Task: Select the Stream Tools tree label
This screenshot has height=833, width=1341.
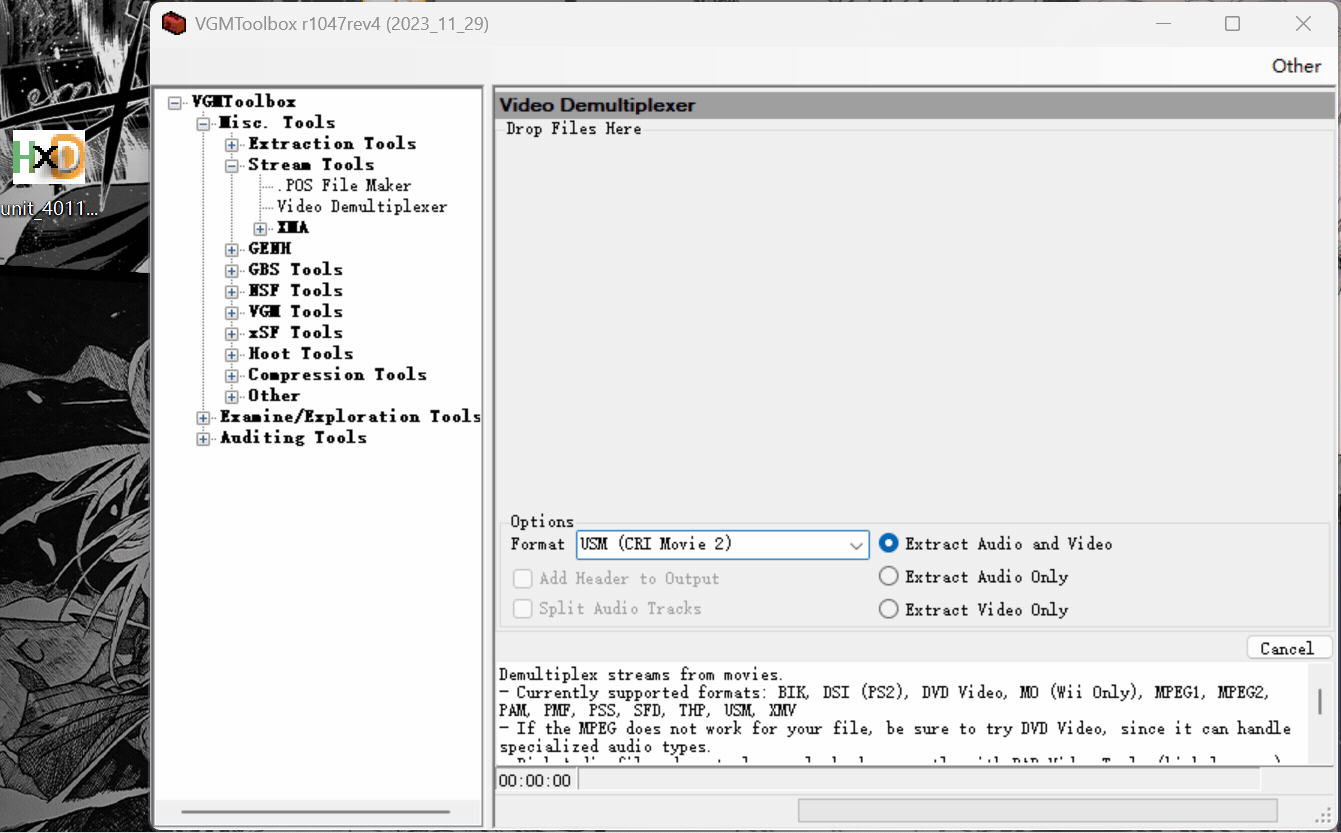Action: coord(312,165)
